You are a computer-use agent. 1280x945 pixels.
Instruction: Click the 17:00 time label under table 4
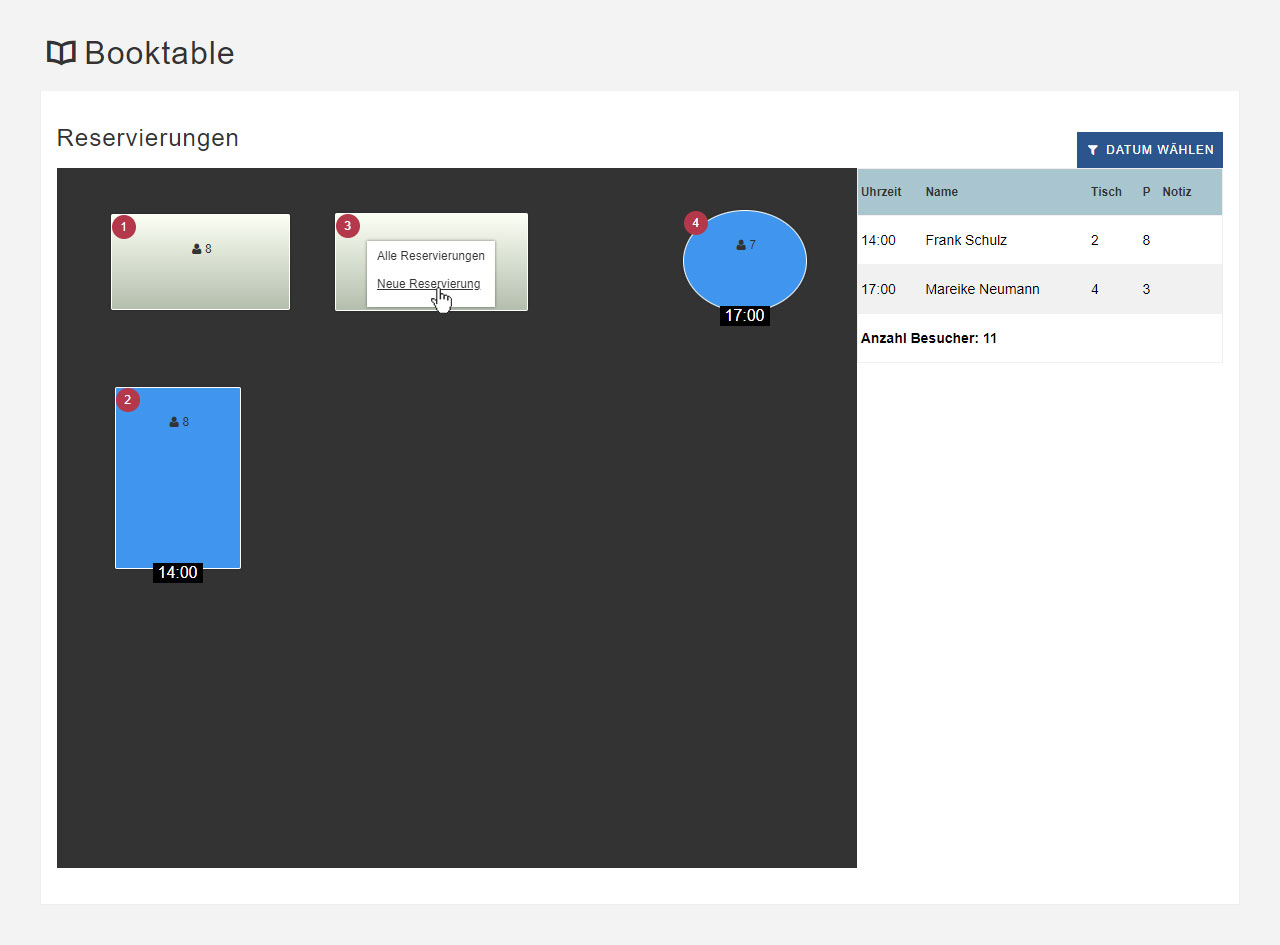(744, 316)
